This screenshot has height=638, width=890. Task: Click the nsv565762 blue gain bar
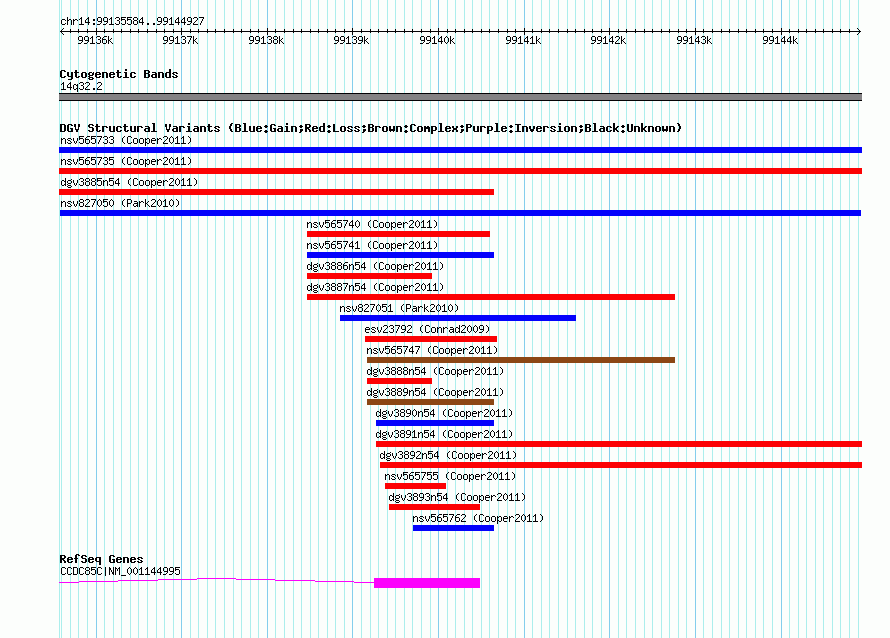pos(454,528)
